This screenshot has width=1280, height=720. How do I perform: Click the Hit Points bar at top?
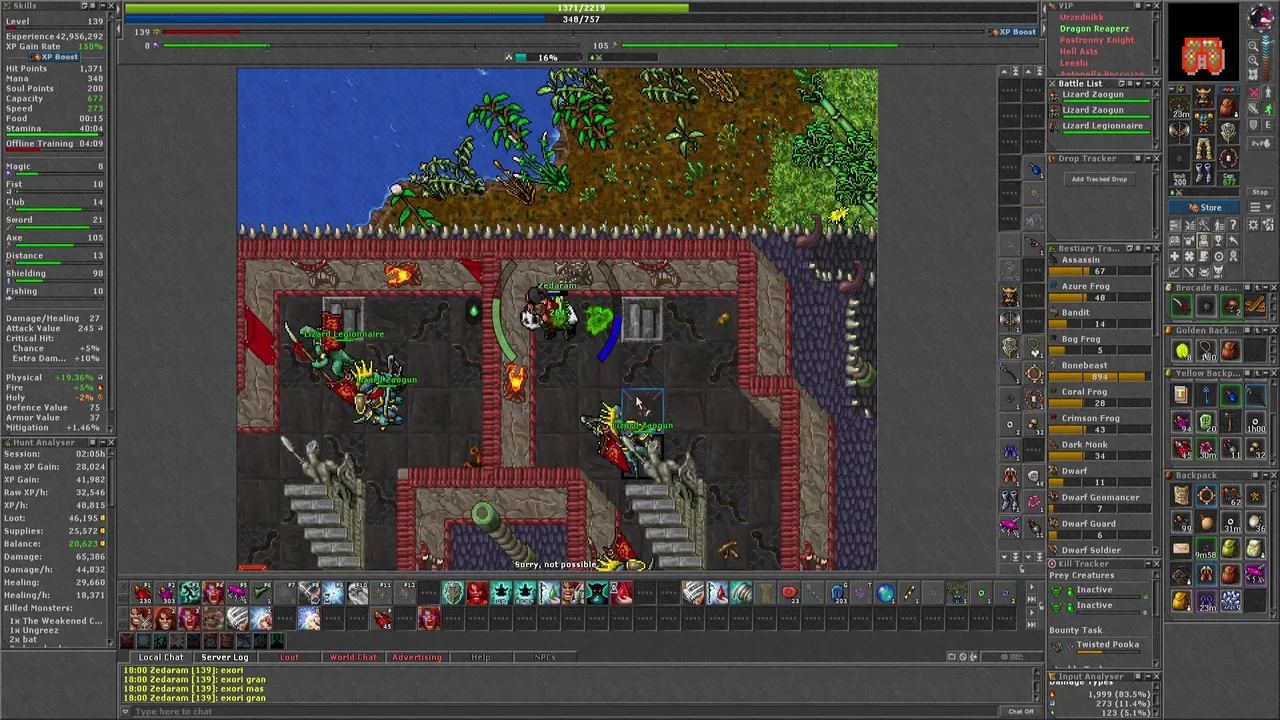581,8
